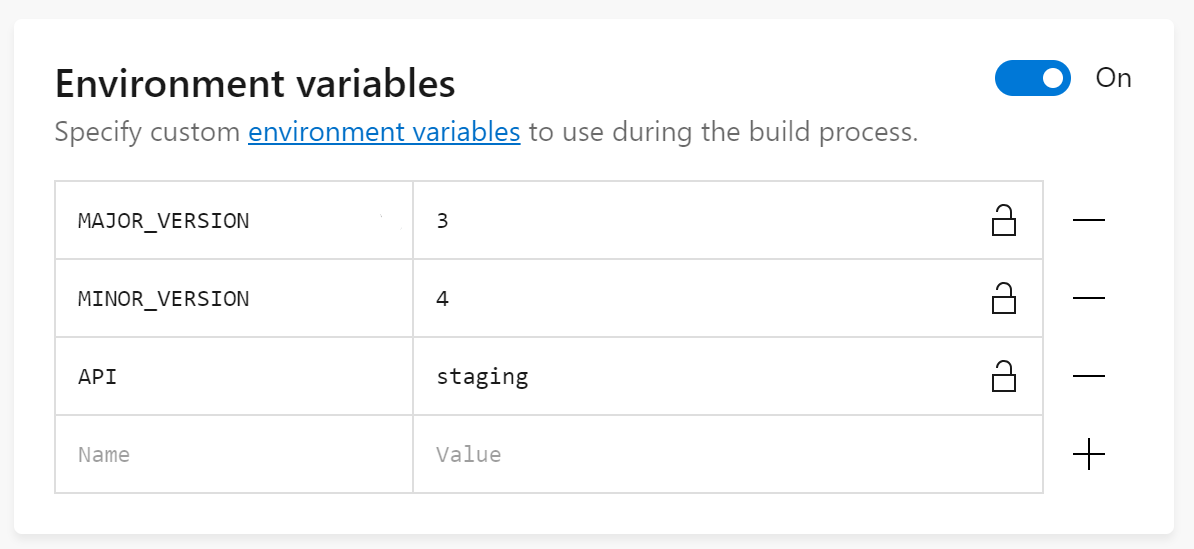Focus the API name field
Image resolution: width=1194 pixels, height=549 pixels.
click(234, 377)
